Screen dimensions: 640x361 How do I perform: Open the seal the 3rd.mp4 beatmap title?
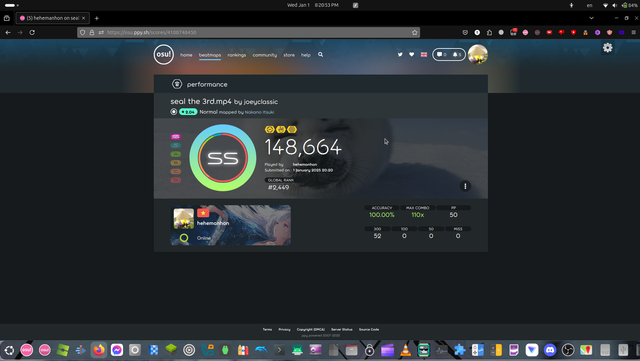click(201, 101)
